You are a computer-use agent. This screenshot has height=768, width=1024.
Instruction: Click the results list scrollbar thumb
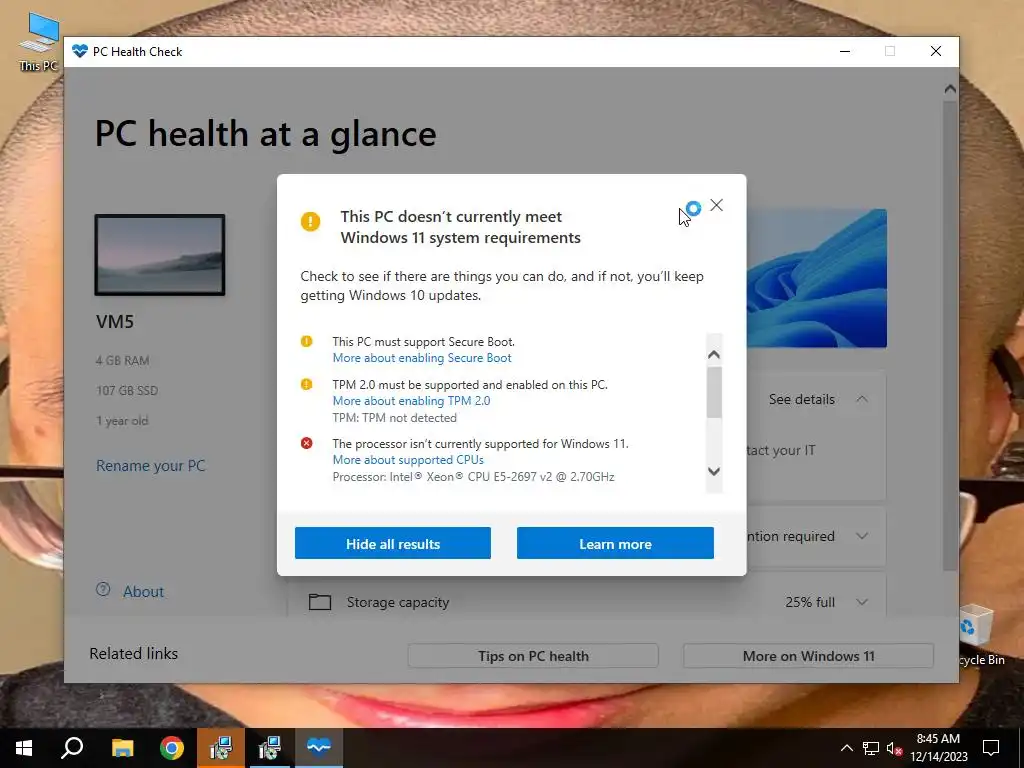(714, 392)
